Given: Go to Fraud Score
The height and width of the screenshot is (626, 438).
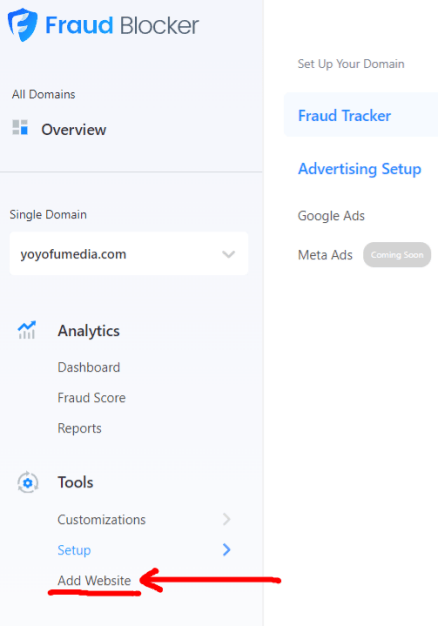Looking at the screenshot, I should (x=91, y=398).
